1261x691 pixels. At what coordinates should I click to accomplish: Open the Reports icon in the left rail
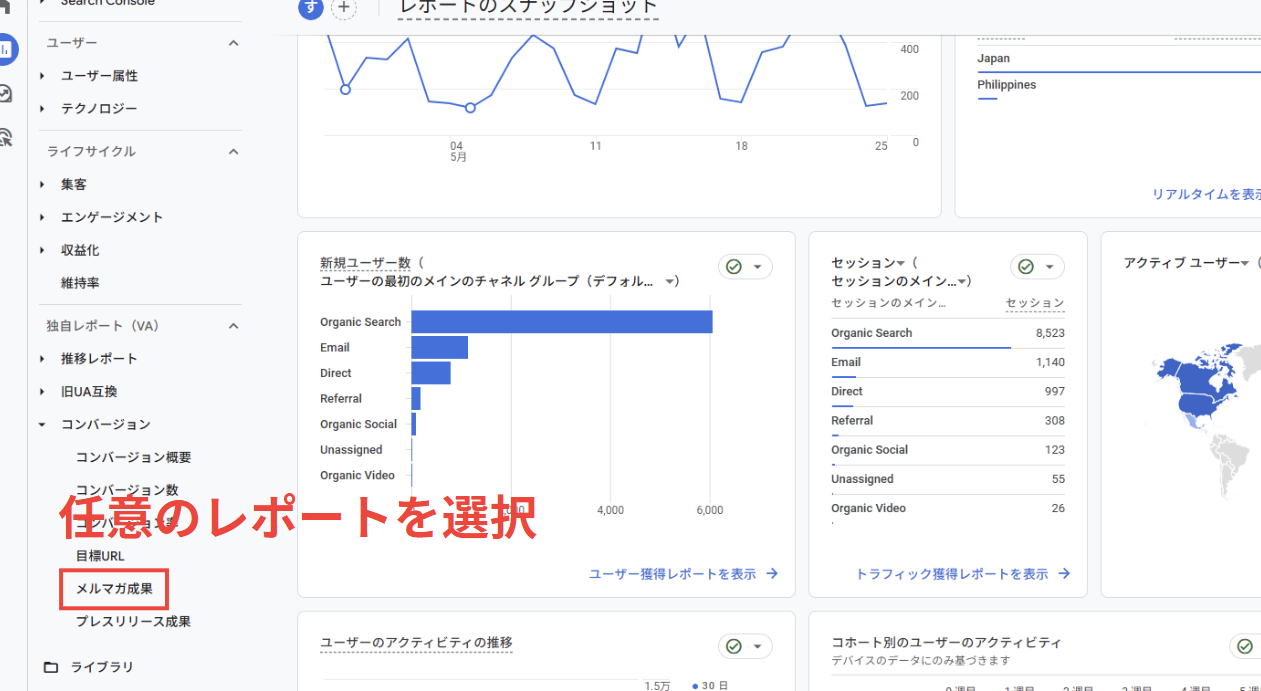[6, 49]
